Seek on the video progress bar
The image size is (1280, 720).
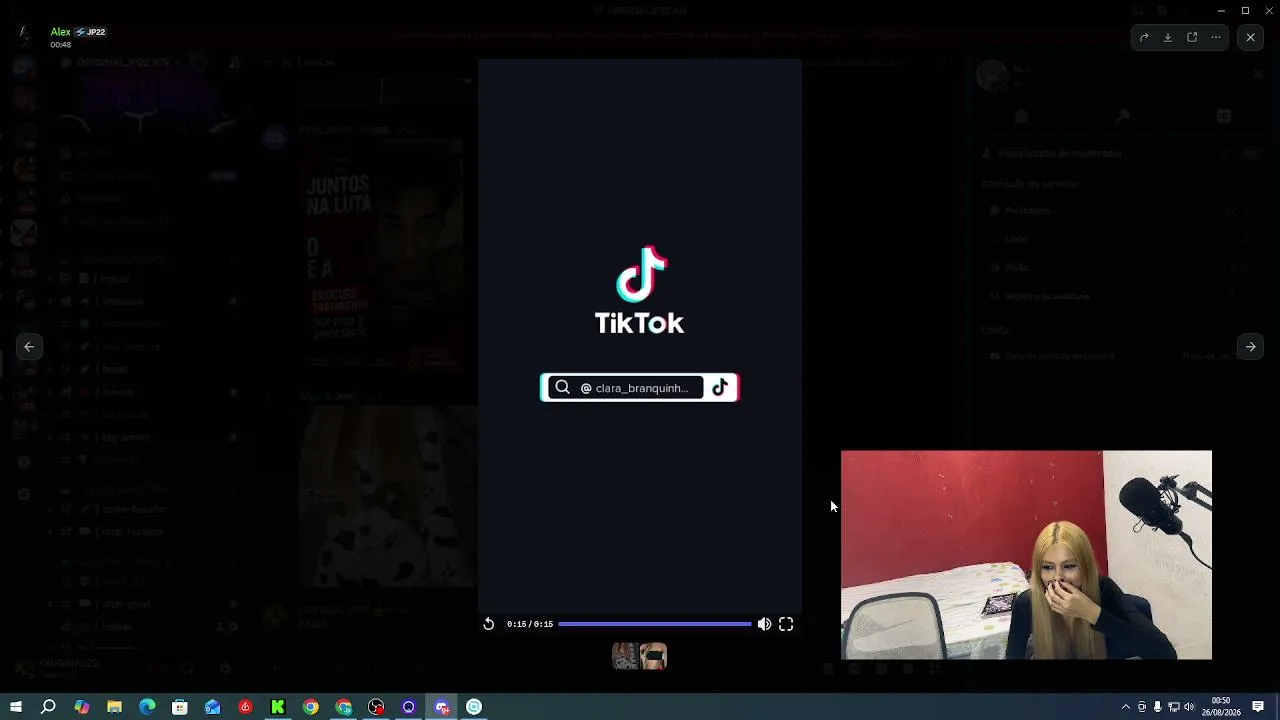point(655,624)
